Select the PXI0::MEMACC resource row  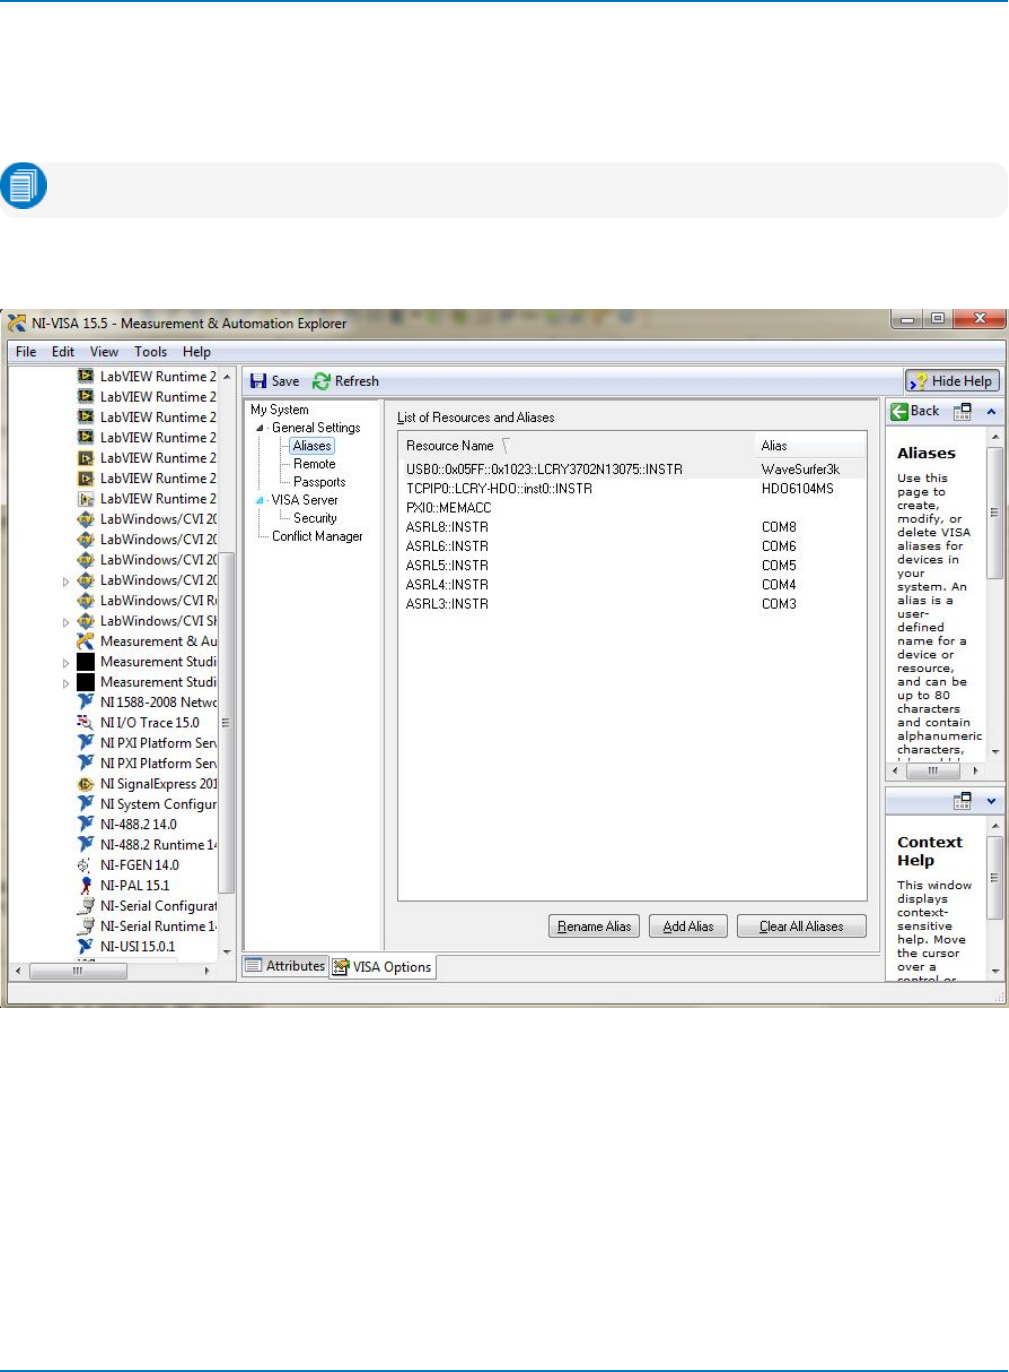pos(632,508)
